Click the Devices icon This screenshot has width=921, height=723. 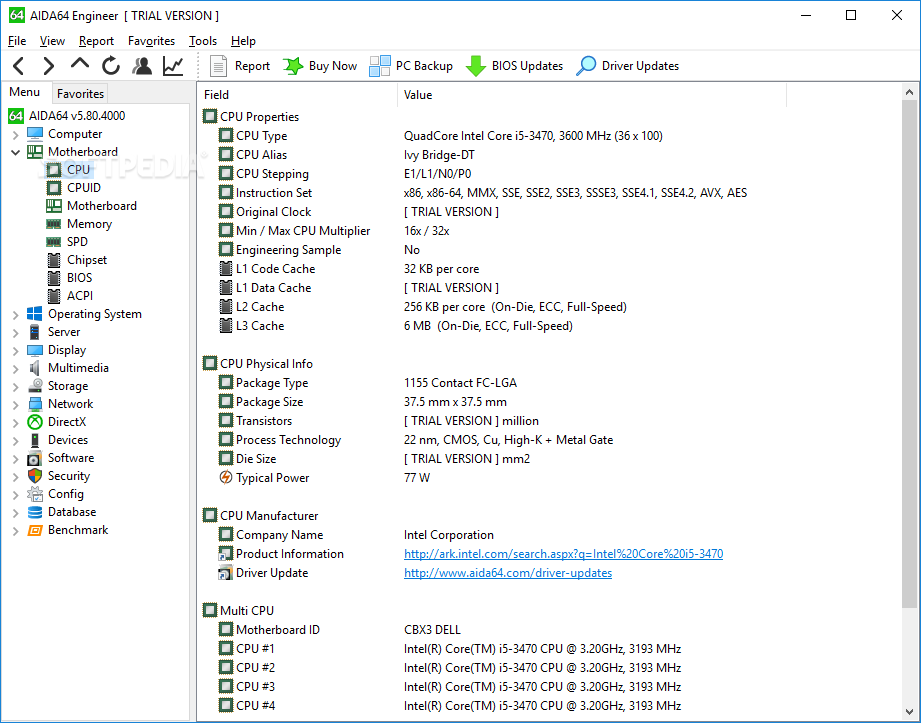point(35,440)
